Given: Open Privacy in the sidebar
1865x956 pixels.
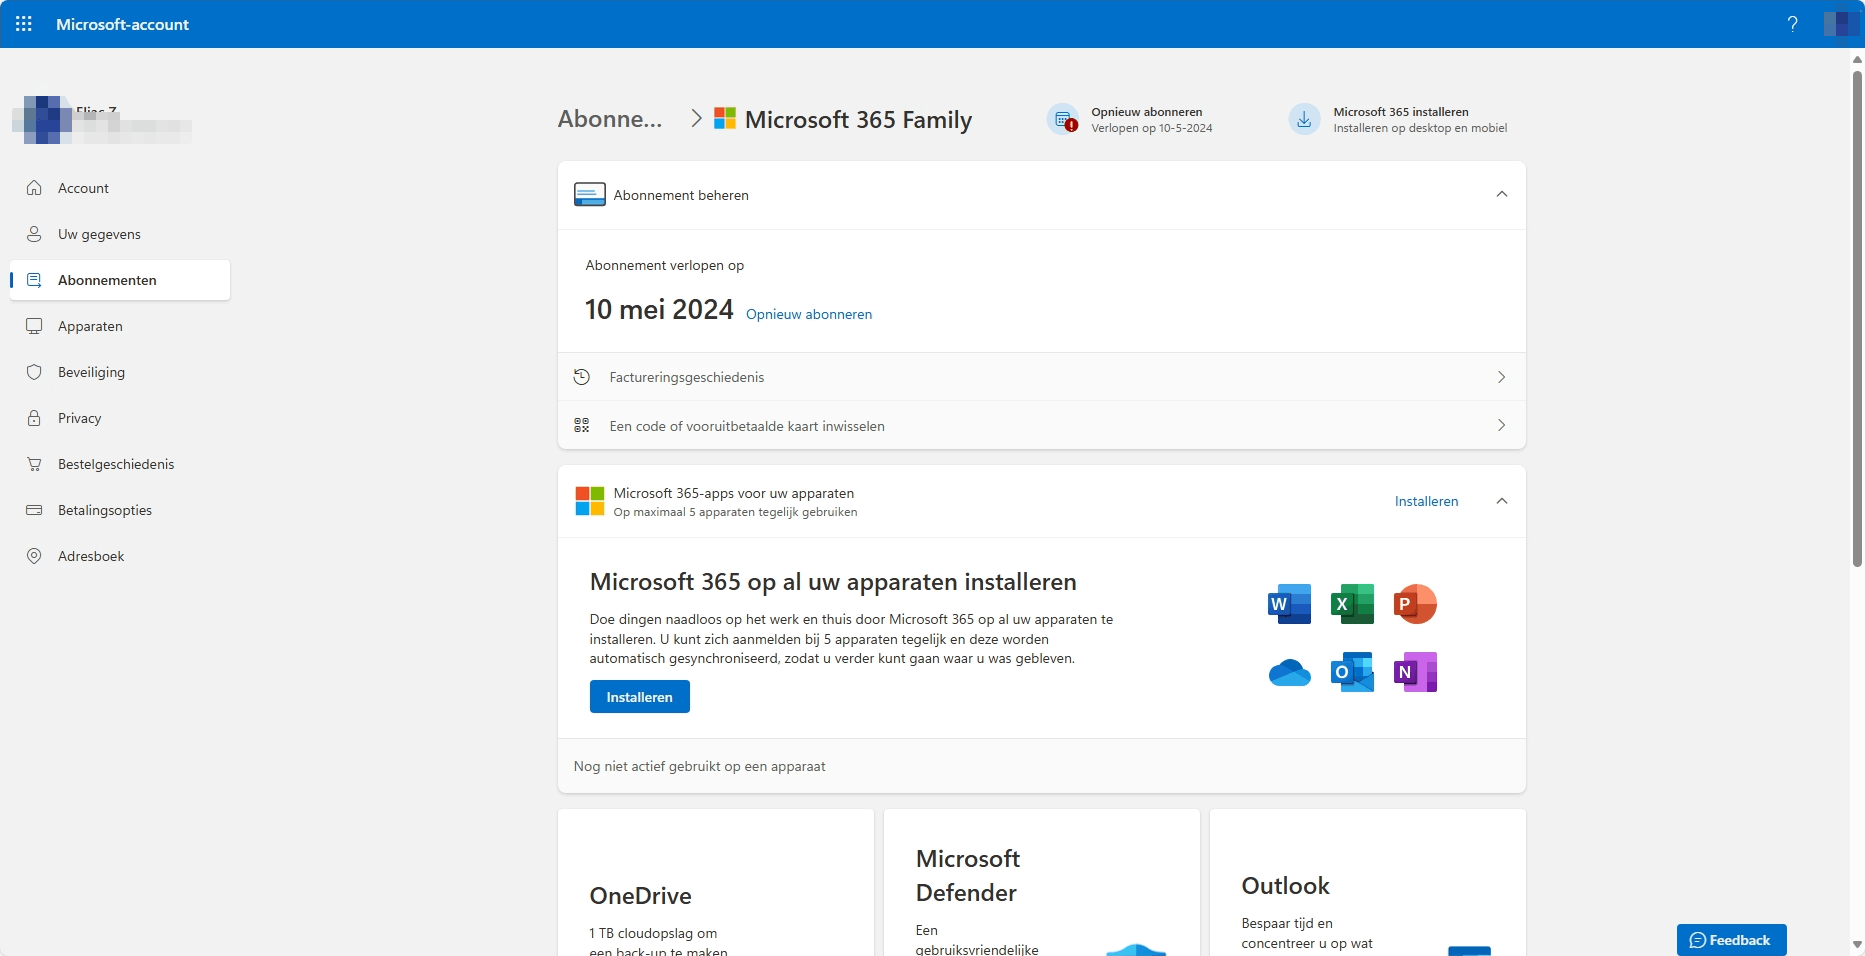Looking at the screenshot, I should point(120,418).
